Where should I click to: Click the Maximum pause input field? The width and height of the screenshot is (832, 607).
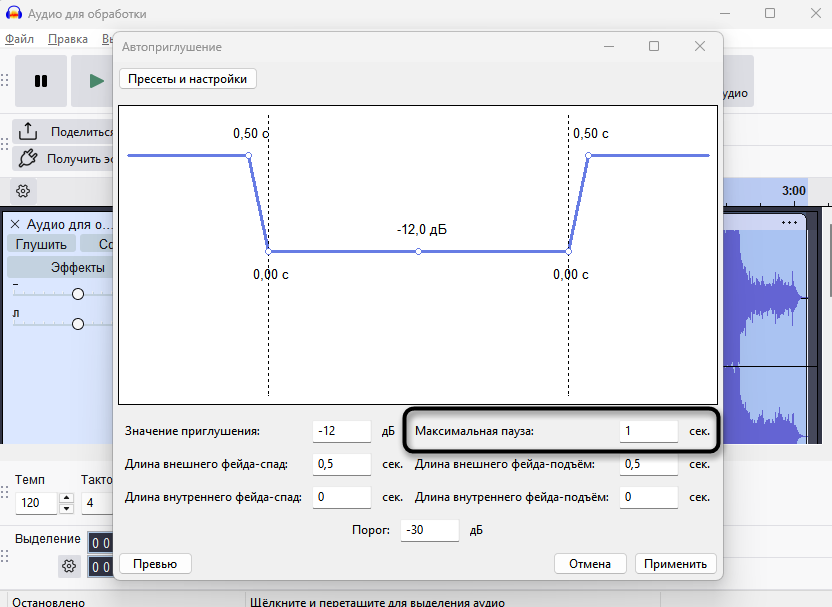pyautogui.click(x=648, y=431)
